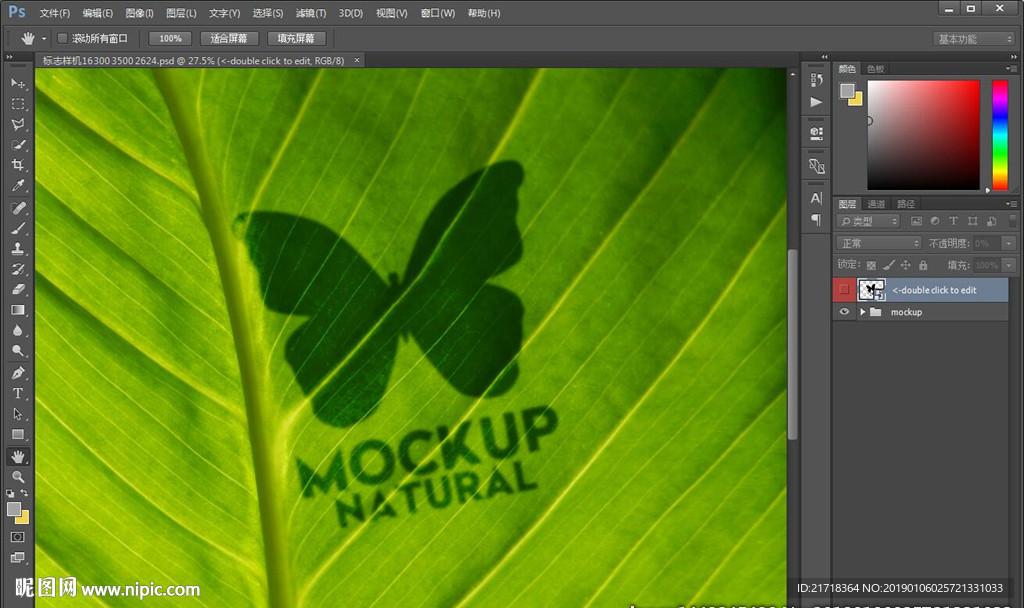Open the workspace switcher dropdown
1024x608 pixels.
pos(974,39)
